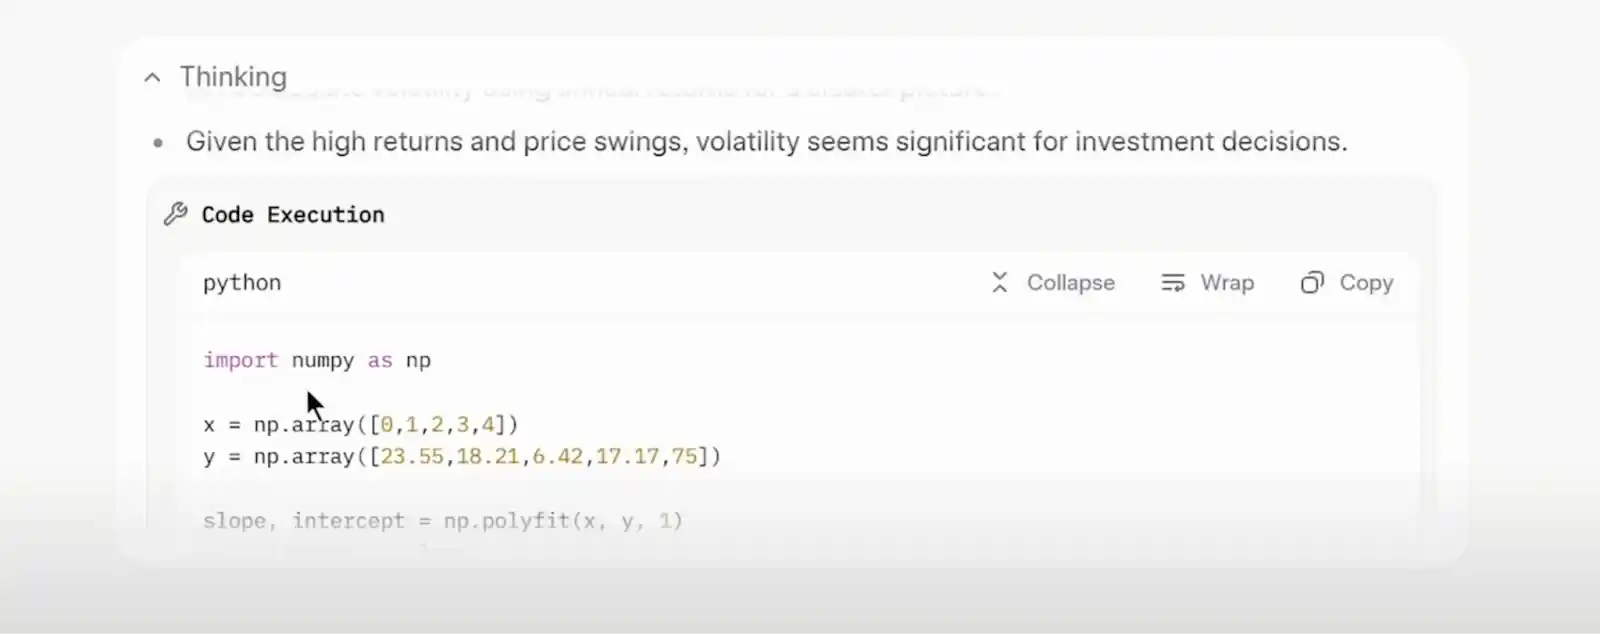This screenshot has width=1600, height=634.
Task: Copy the python code
Action: click(x=1347, y=283)
